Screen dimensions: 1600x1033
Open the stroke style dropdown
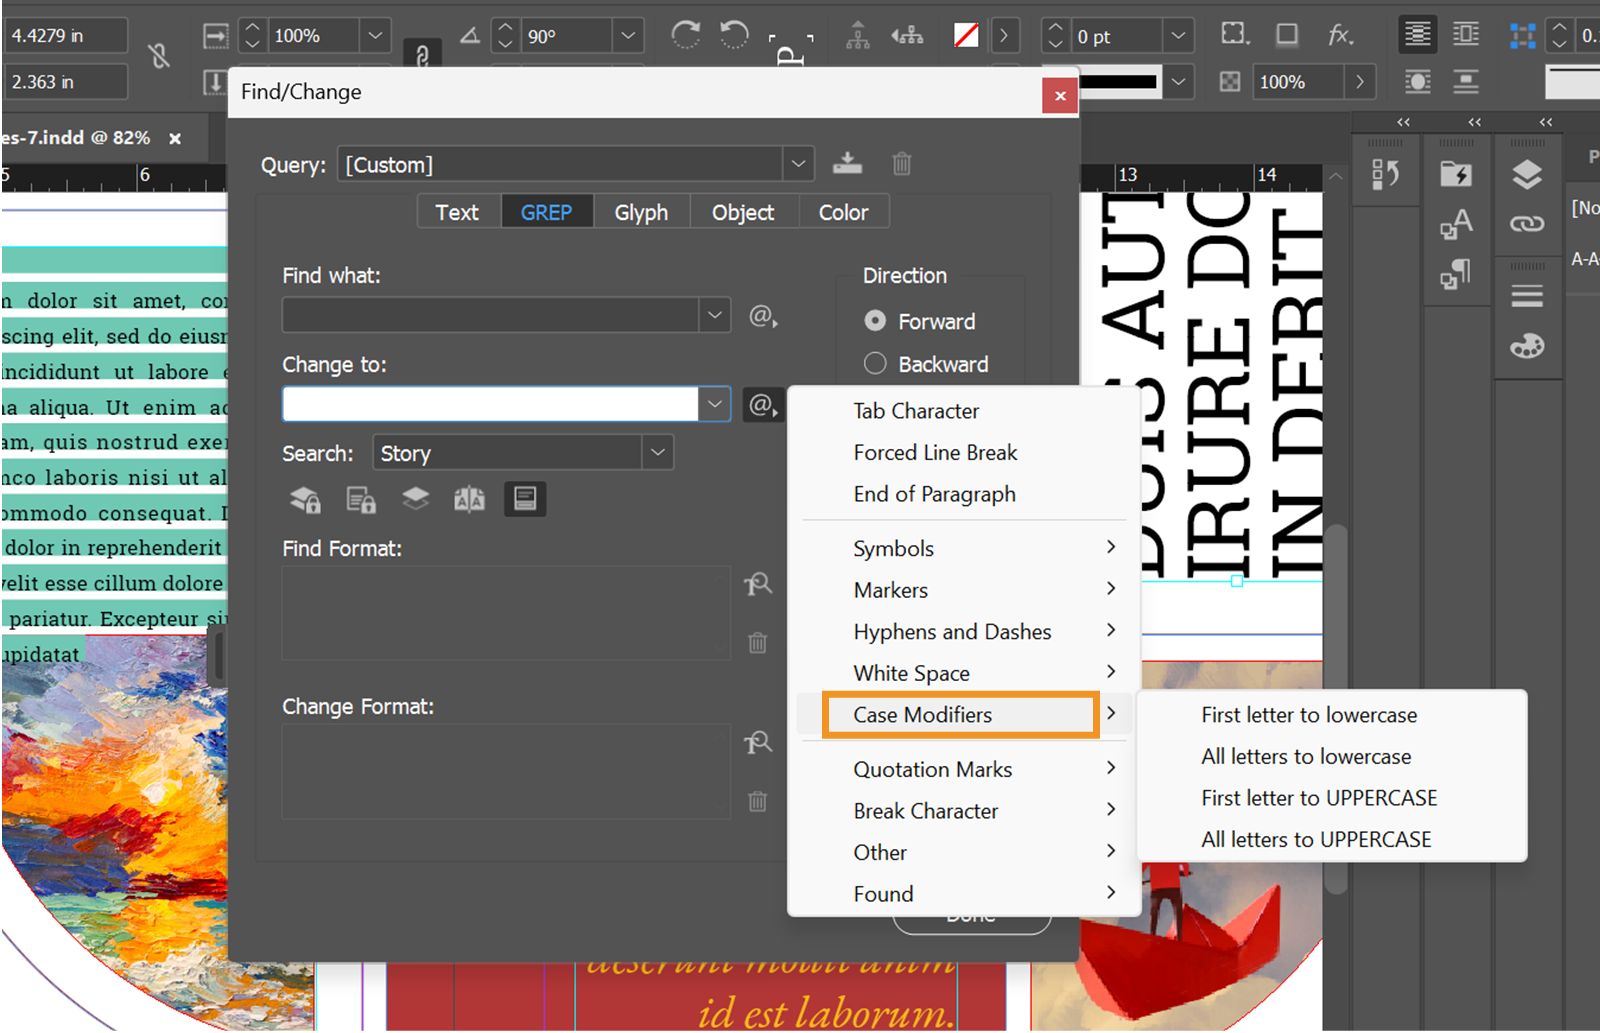tap(1179, 81)
